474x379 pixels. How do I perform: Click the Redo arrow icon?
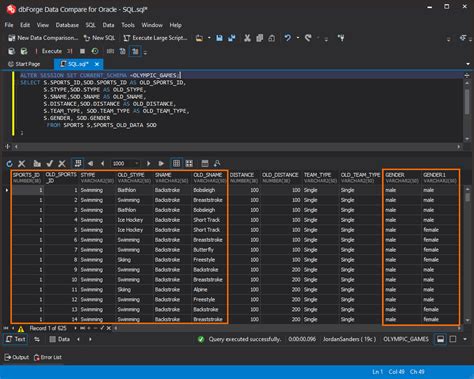pyautogui.click(x=308, y=38)
